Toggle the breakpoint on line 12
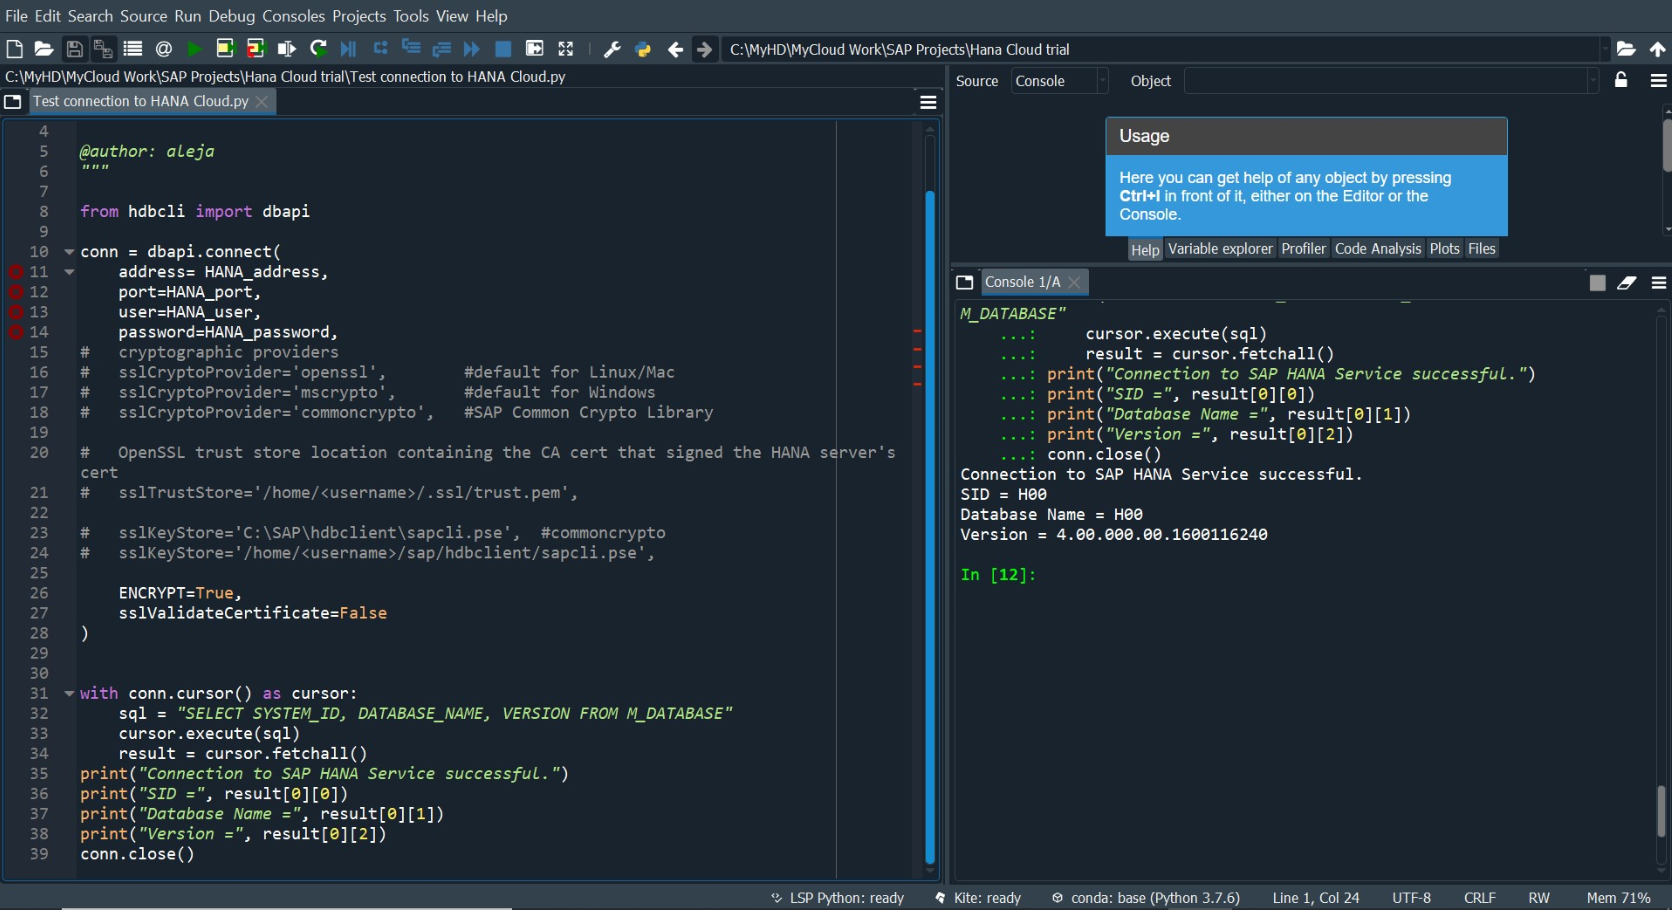 15,292
